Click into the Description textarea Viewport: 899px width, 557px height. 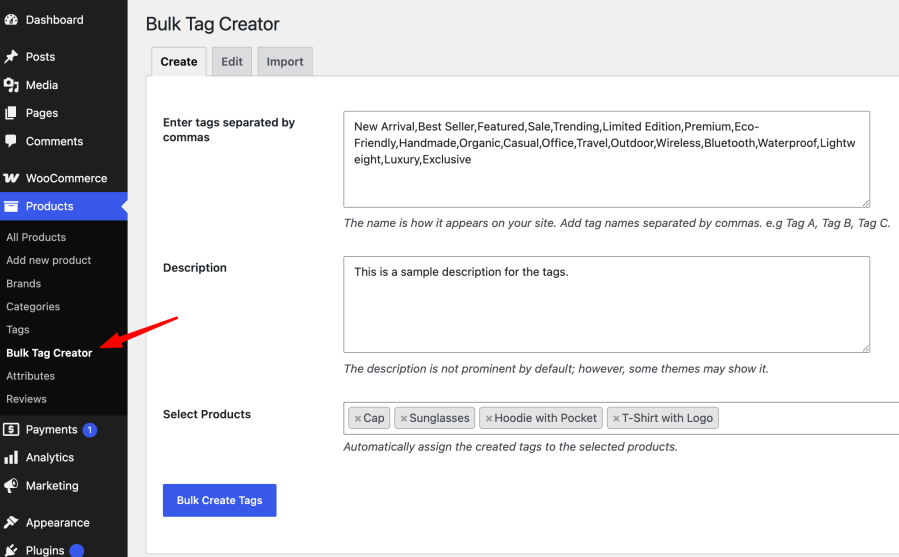coord(607,305)
